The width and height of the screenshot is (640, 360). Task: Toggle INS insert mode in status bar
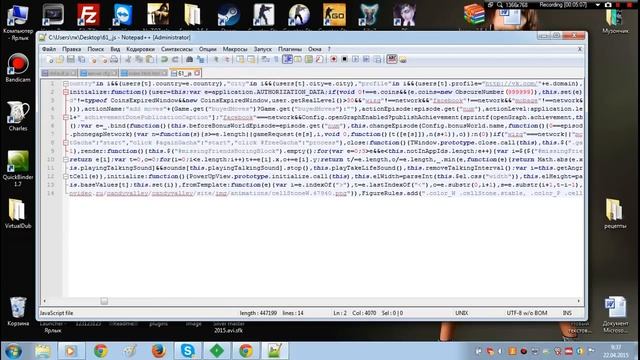pyautogui.click(x=567, y=313)
